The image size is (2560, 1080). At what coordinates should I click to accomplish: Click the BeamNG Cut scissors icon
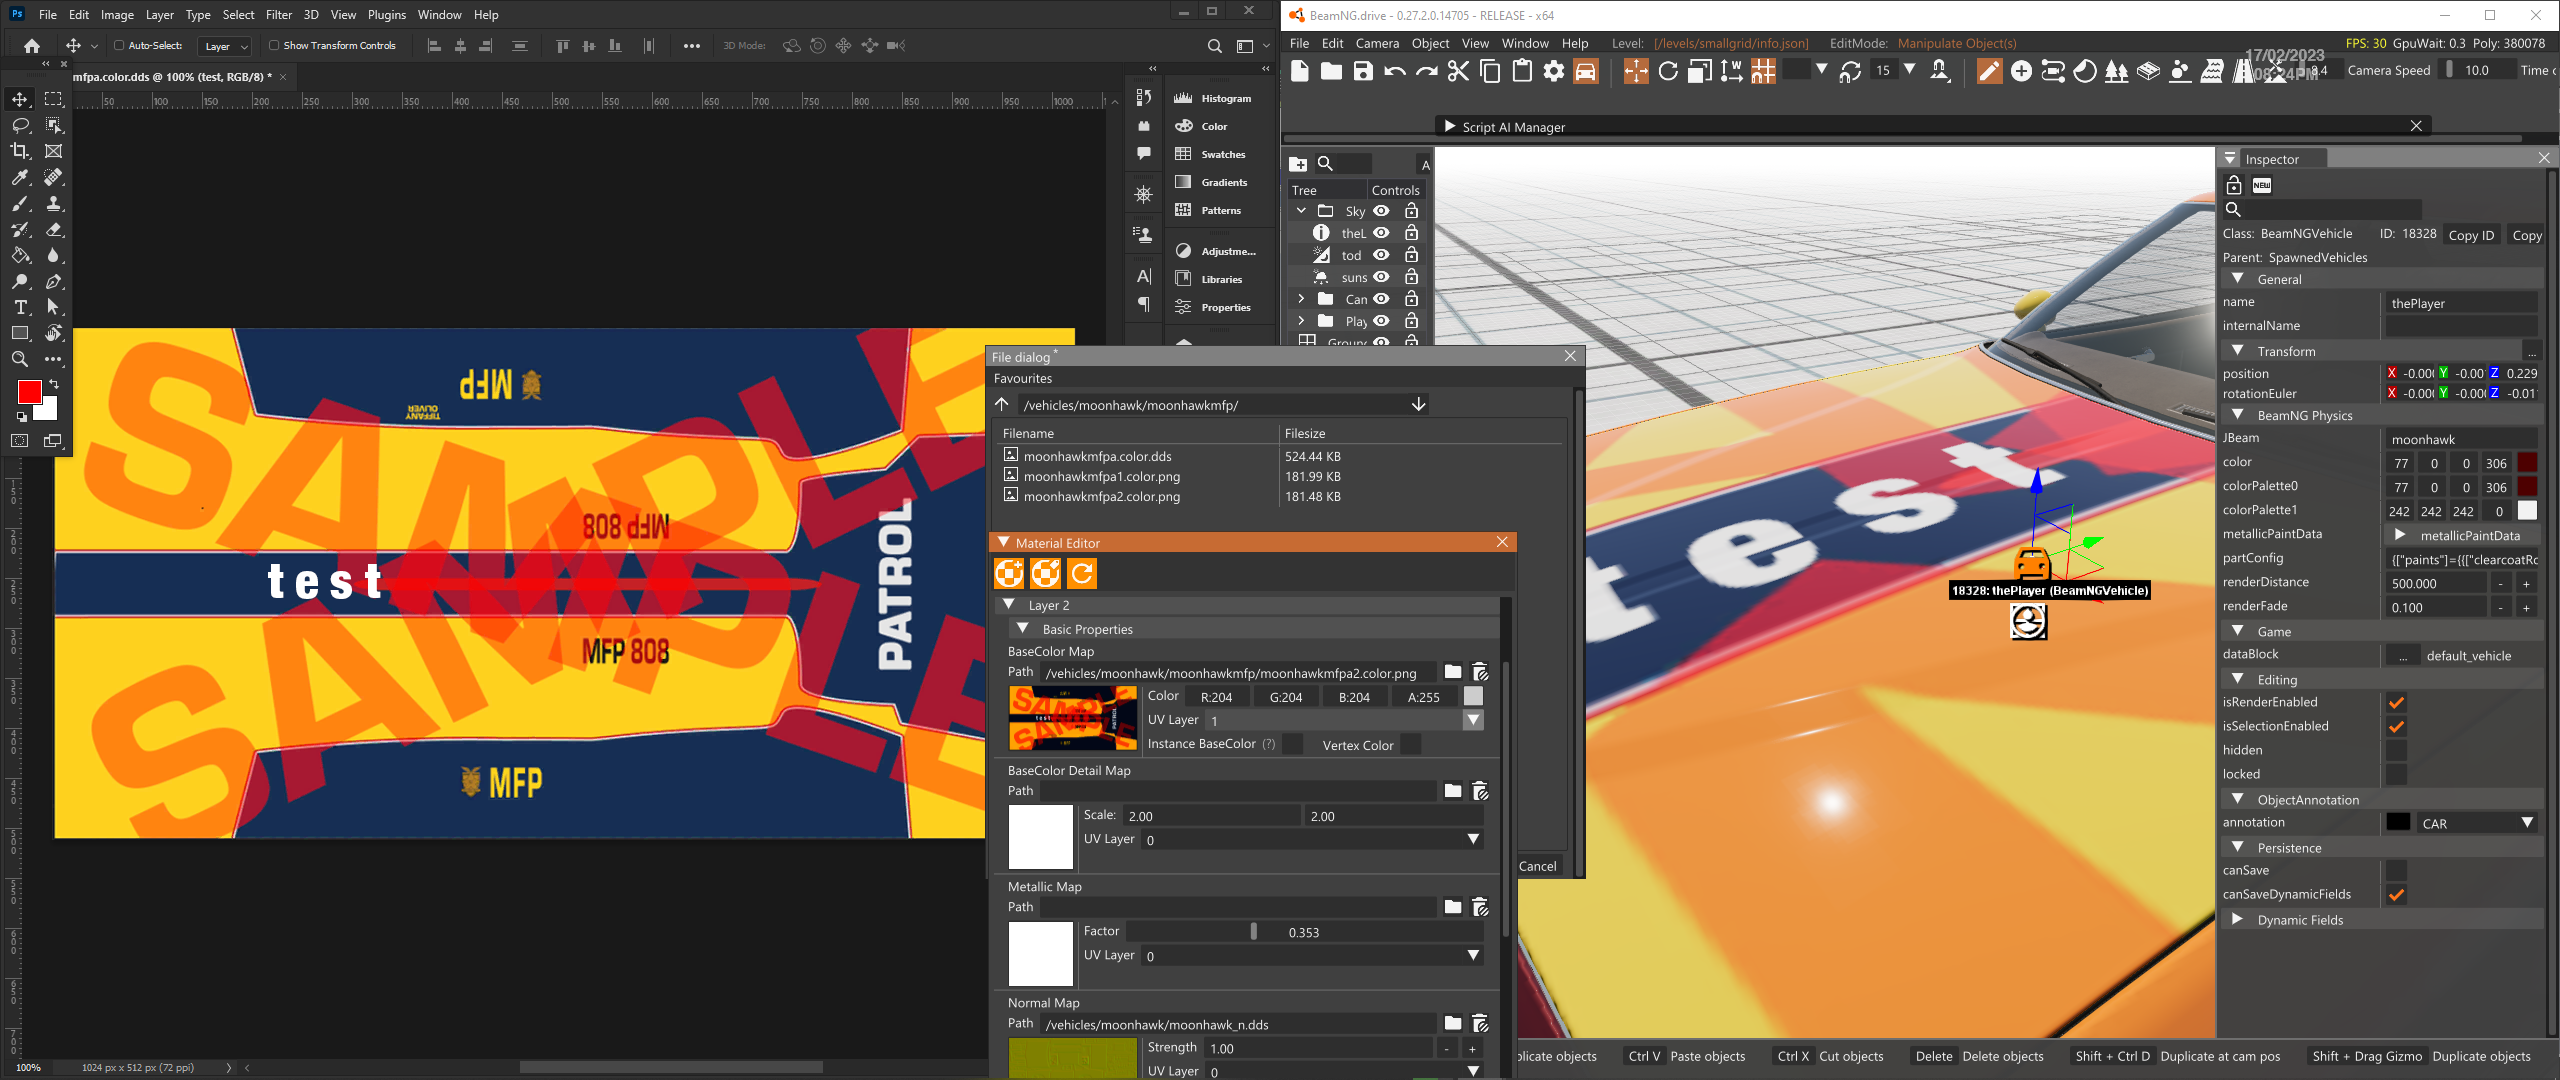[1458, 71]
